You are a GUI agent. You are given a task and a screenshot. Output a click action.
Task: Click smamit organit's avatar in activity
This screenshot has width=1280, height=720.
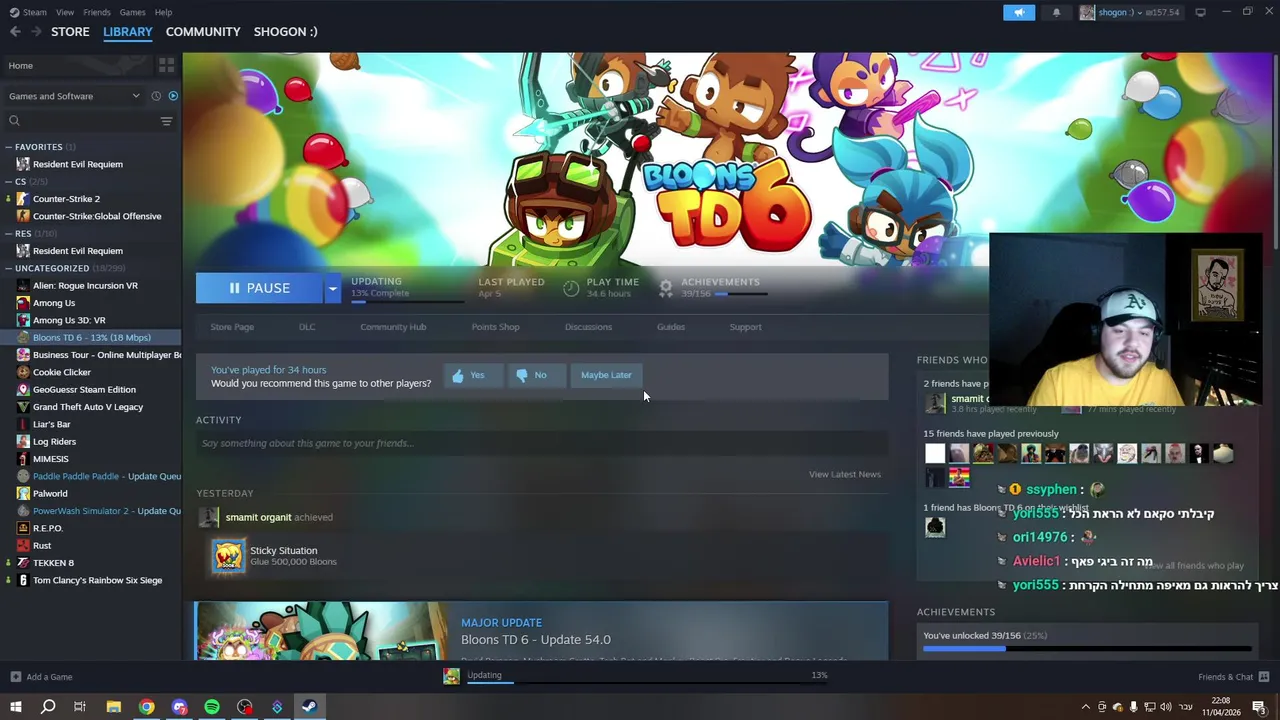click(x=208, y=517)
